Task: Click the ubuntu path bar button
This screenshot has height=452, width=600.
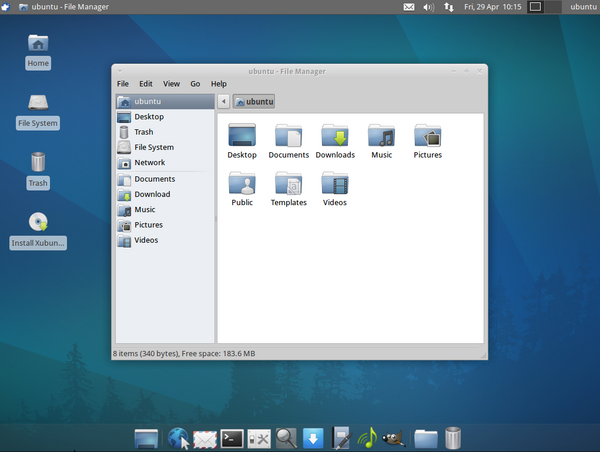Action: [254, 101]
